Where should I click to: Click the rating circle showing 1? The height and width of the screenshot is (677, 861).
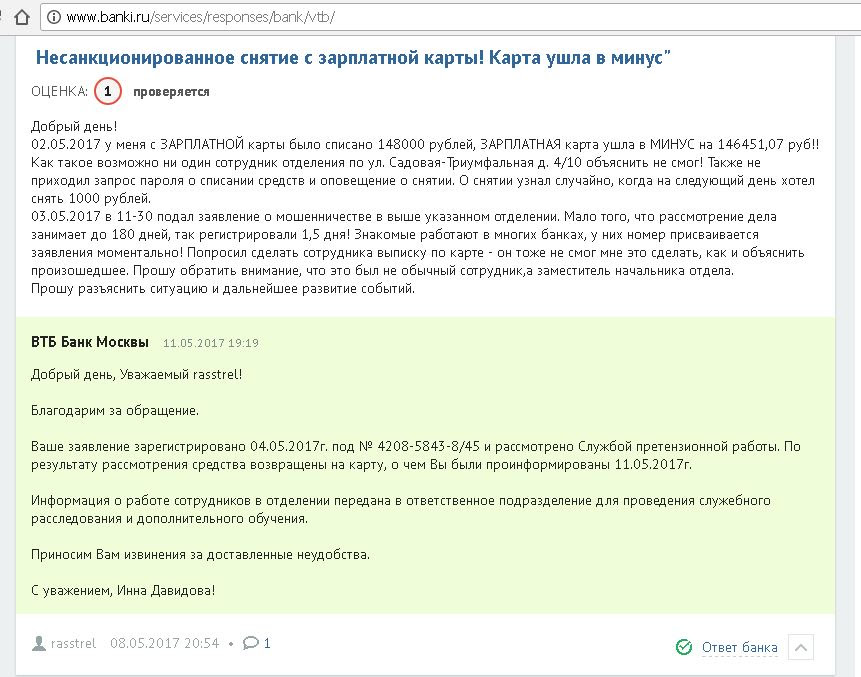tap(108, 91)
